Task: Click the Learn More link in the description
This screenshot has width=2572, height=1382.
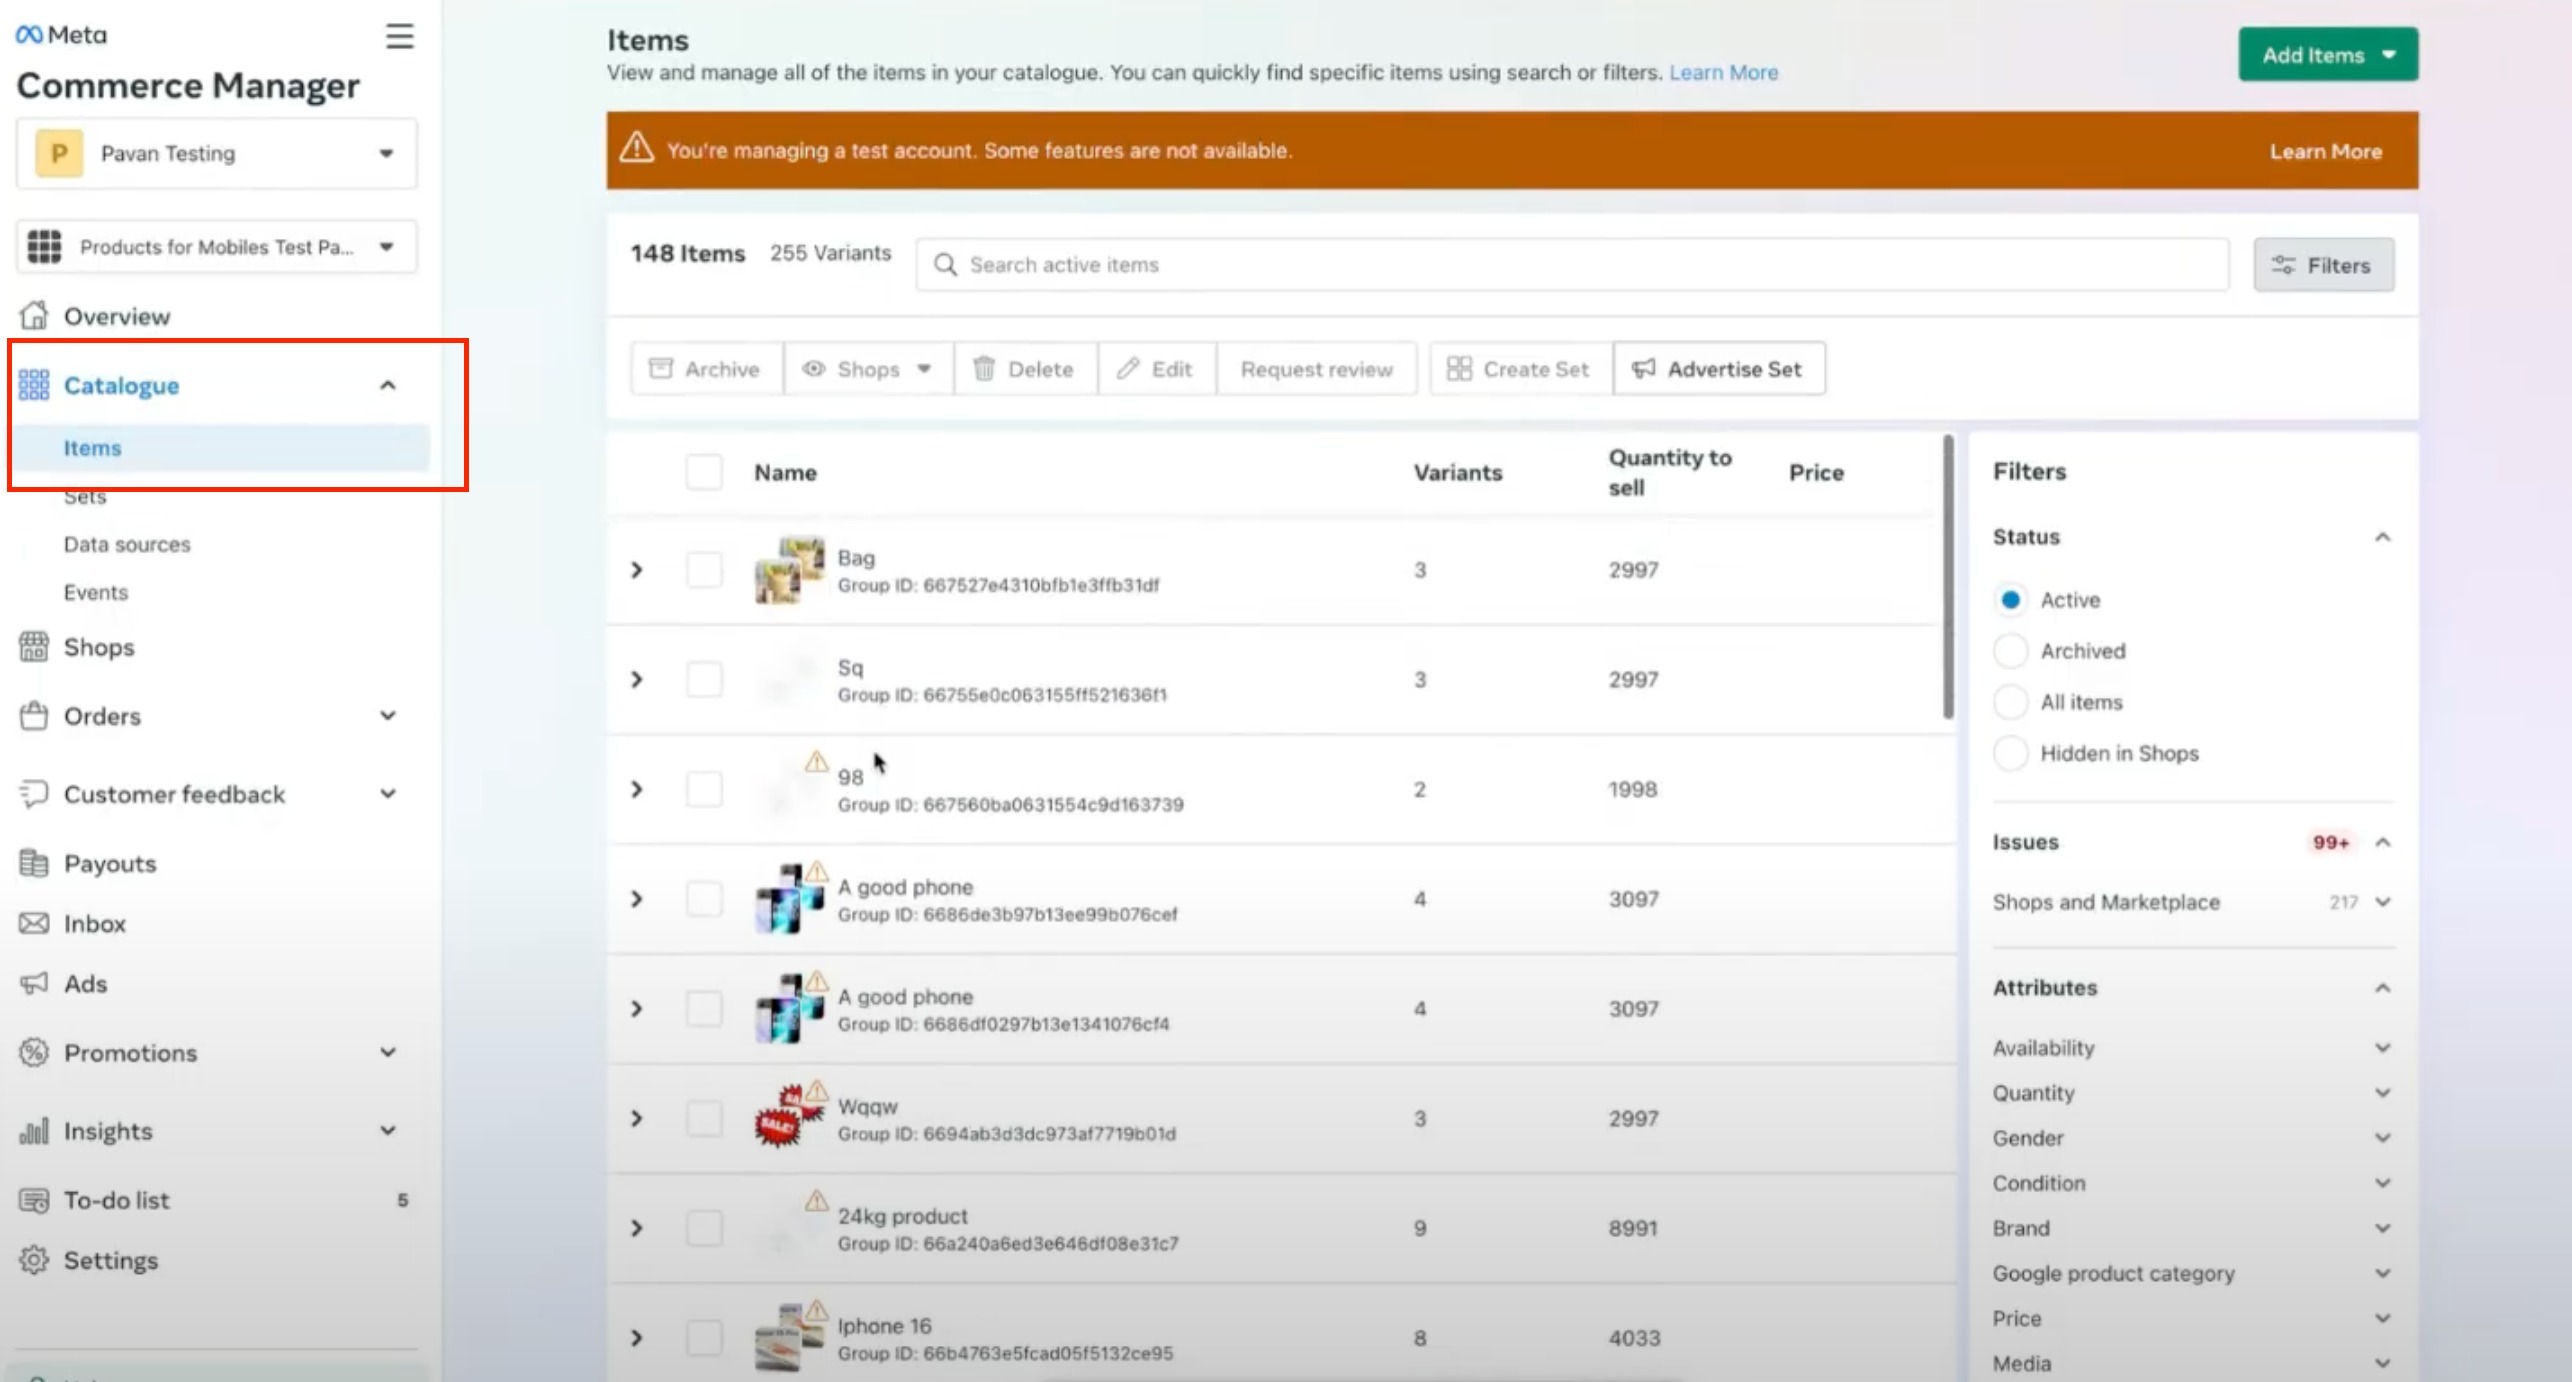Action: [1723, 72]
